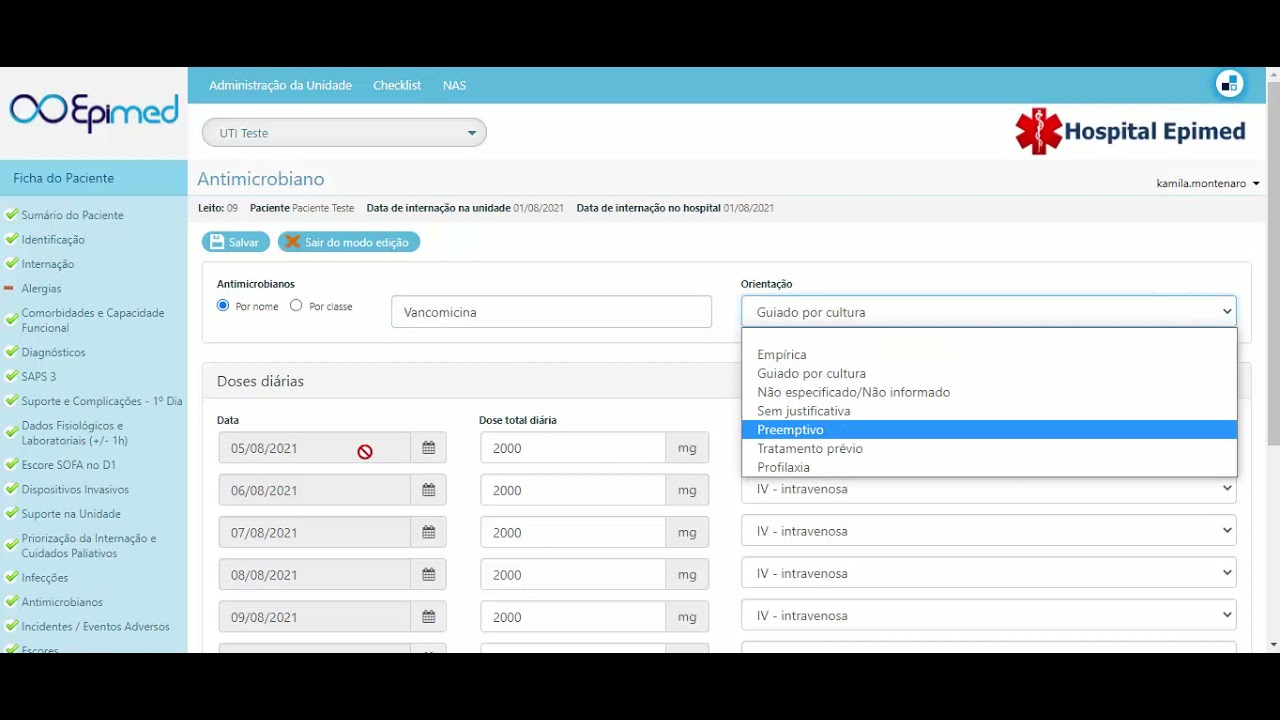
Task: Choose Preemptivo option
Action: (x=989, y=430)
